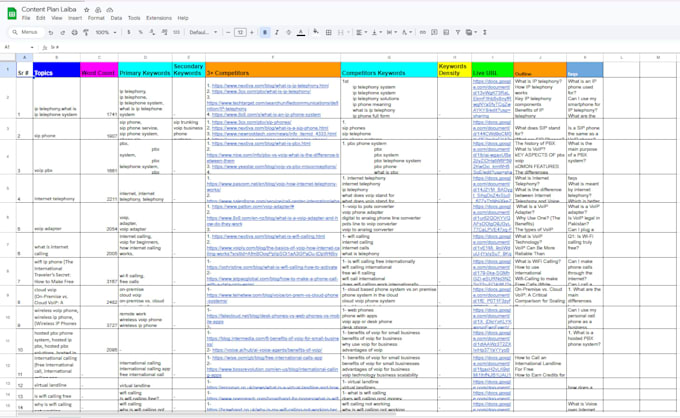Select the Word Count header cell
This screenshot has height=418, width=680.
pos(99,70)
